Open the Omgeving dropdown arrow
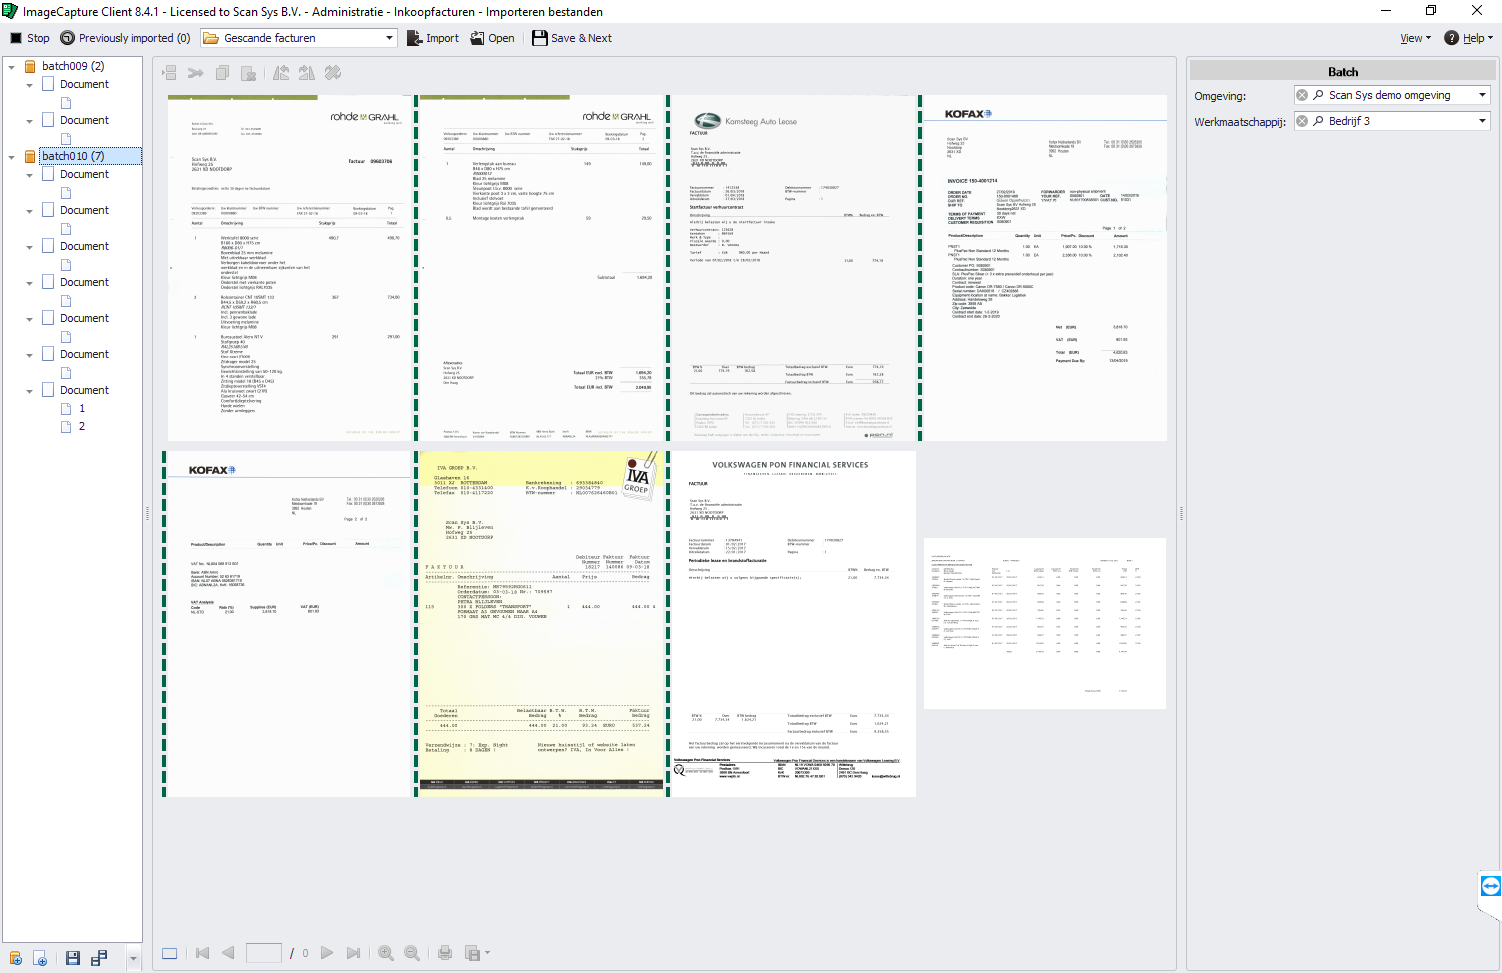 [1482, 95]
